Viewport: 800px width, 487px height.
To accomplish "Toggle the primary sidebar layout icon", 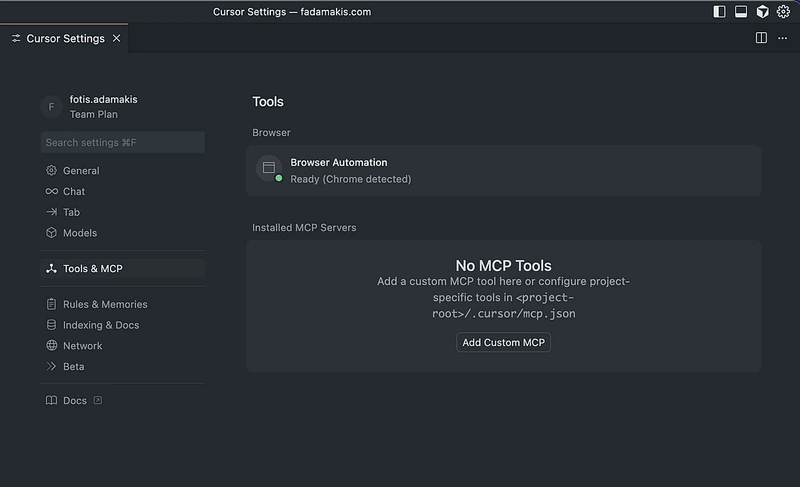I will (x=719, y=12).
